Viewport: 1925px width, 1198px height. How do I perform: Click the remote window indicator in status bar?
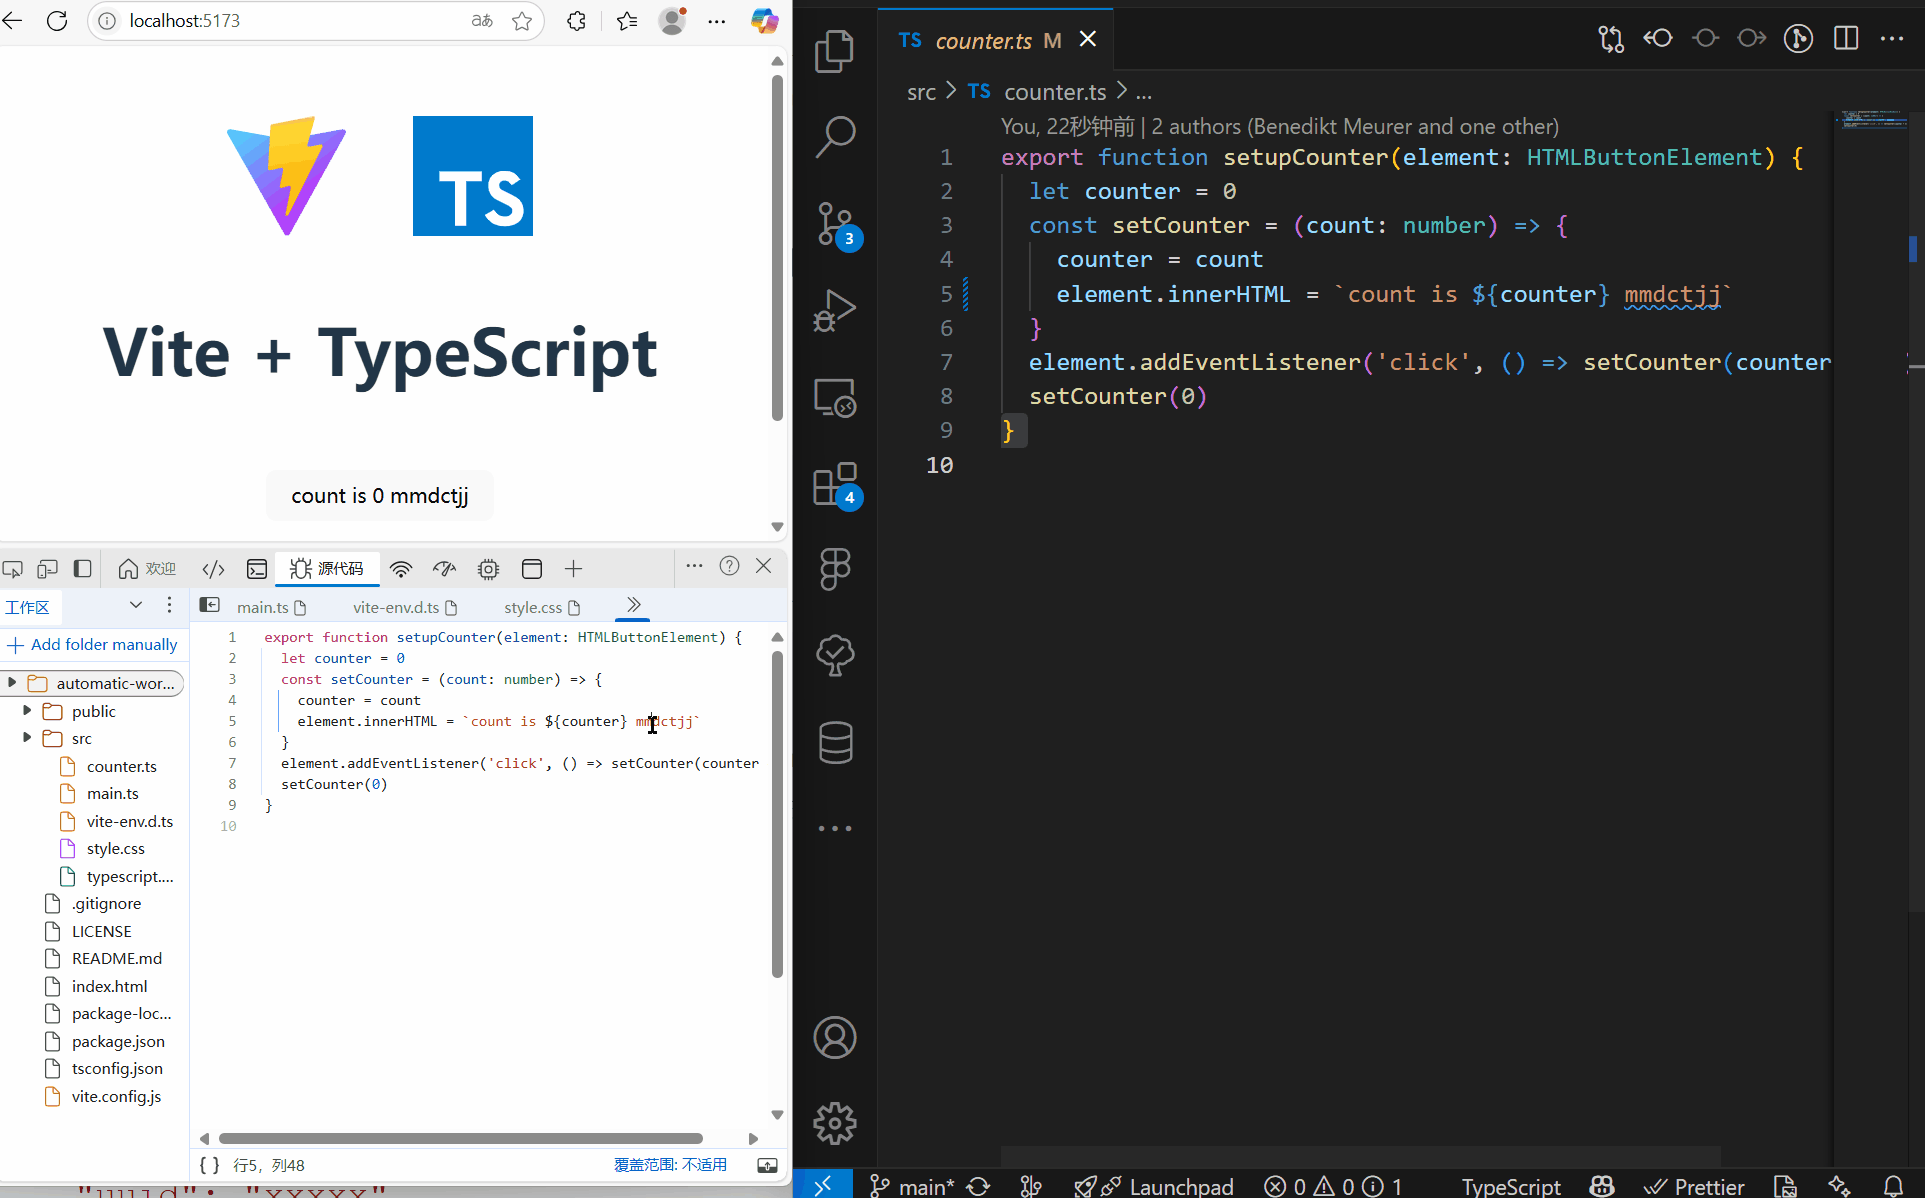click(x=823, y=1185)
